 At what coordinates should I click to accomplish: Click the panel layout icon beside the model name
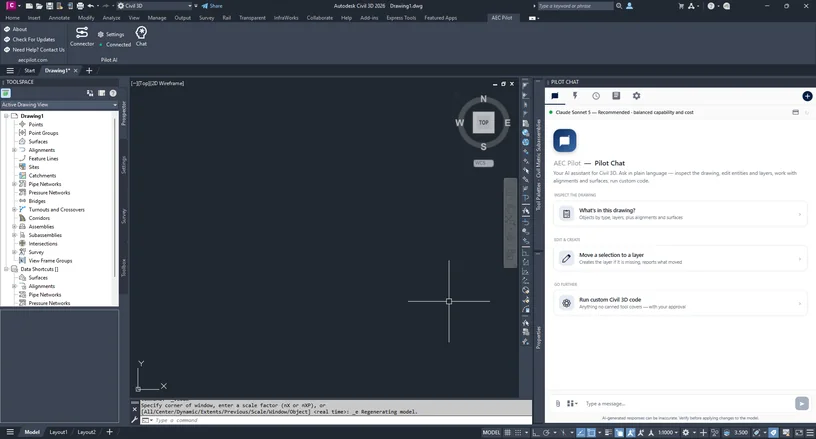pyautogui.click(x=795, y=112)
